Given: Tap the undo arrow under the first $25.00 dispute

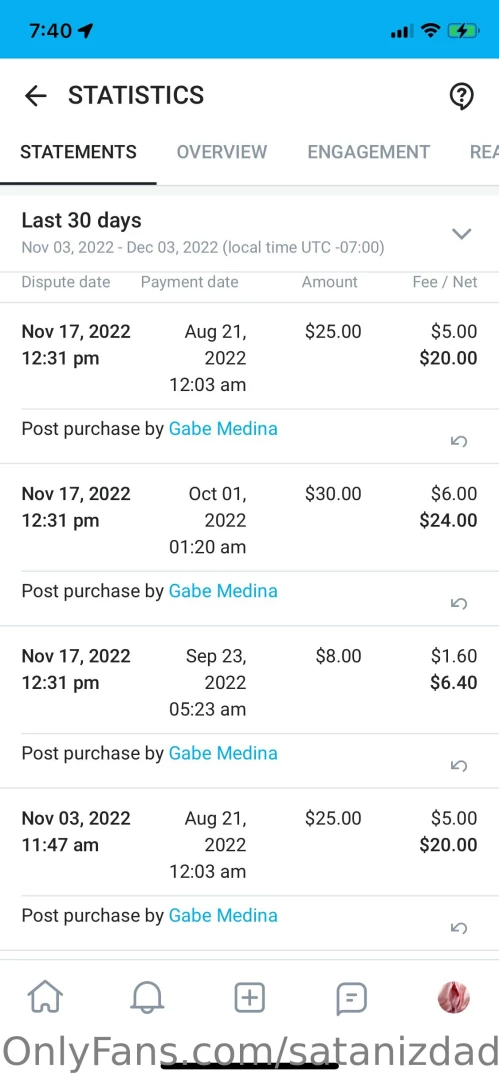Looking at the screenshot, I should [459, 441].
